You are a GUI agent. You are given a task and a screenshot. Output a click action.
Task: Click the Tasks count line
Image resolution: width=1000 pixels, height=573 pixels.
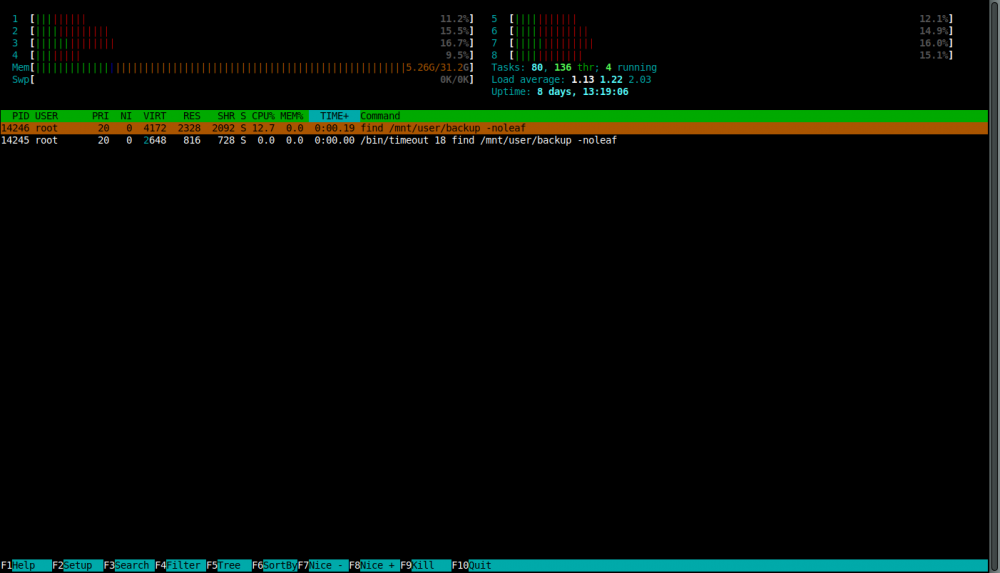click(x=574, y=68)
